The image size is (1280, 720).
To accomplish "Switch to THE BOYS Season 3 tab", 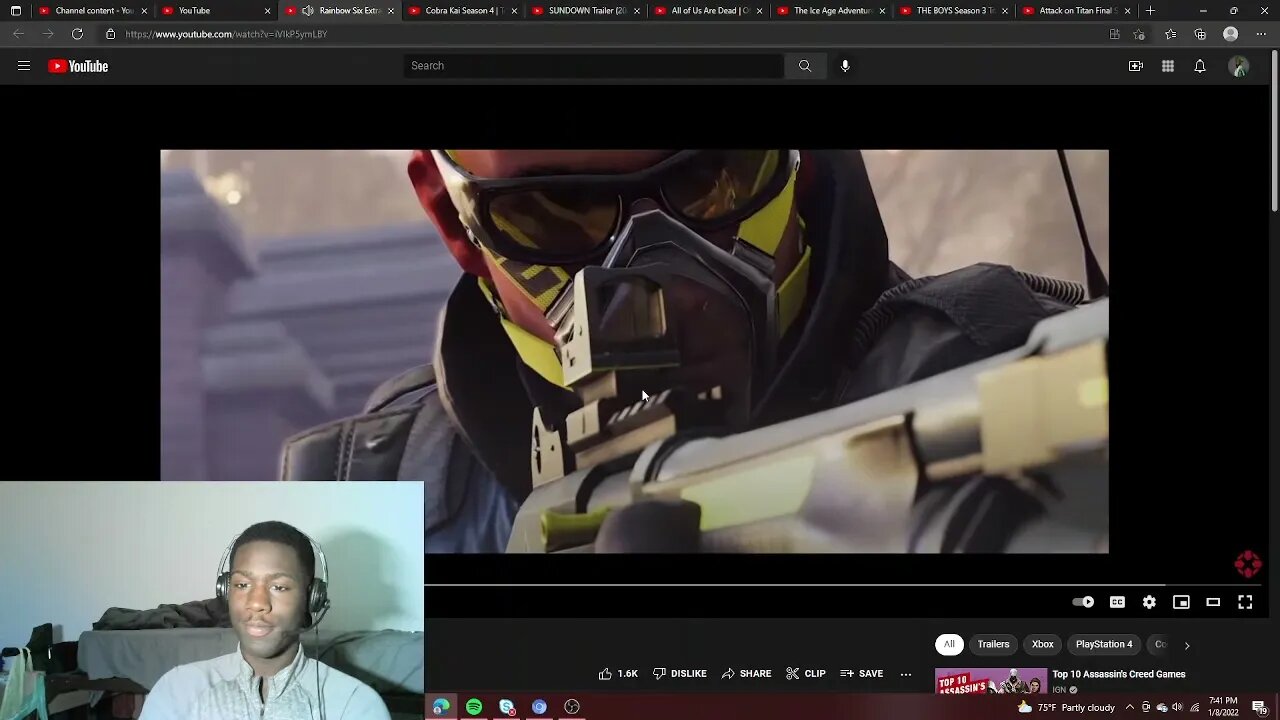I will [x=955, y=11].
